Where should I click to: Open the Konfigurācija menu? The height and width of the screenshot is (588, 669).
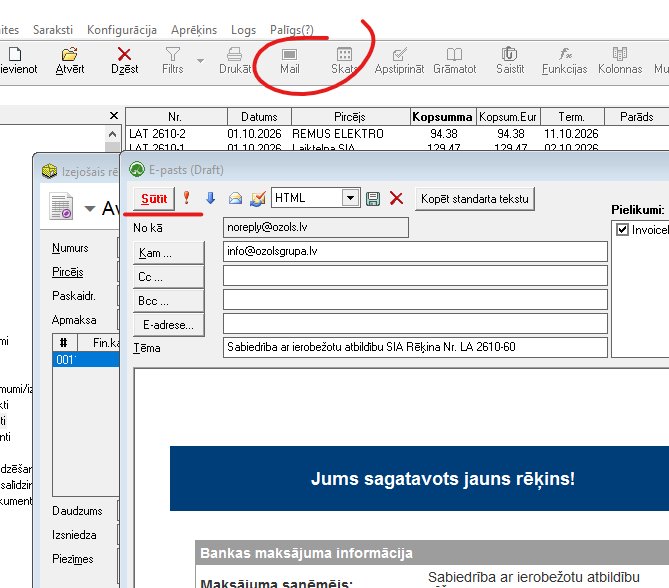(122, 30)
